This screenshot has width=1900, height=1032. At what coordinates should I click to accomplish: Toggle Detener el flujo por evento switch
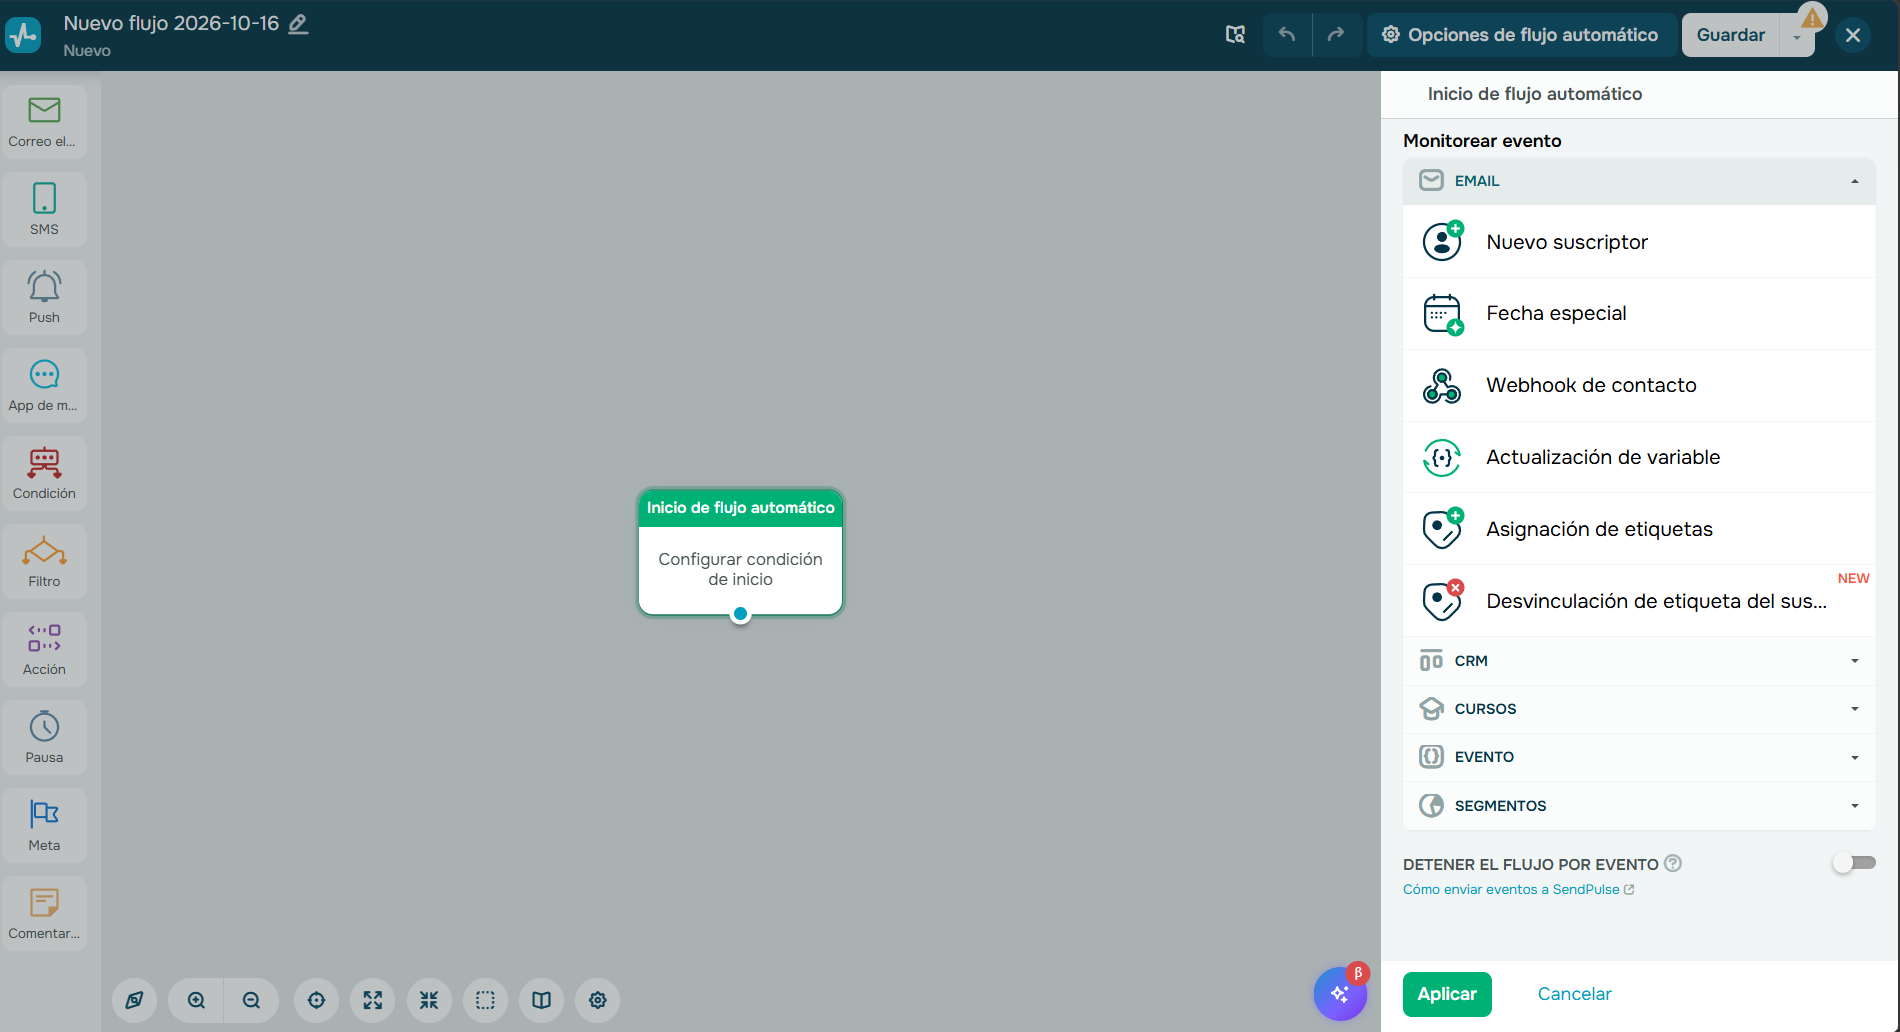pos(1854,863)
